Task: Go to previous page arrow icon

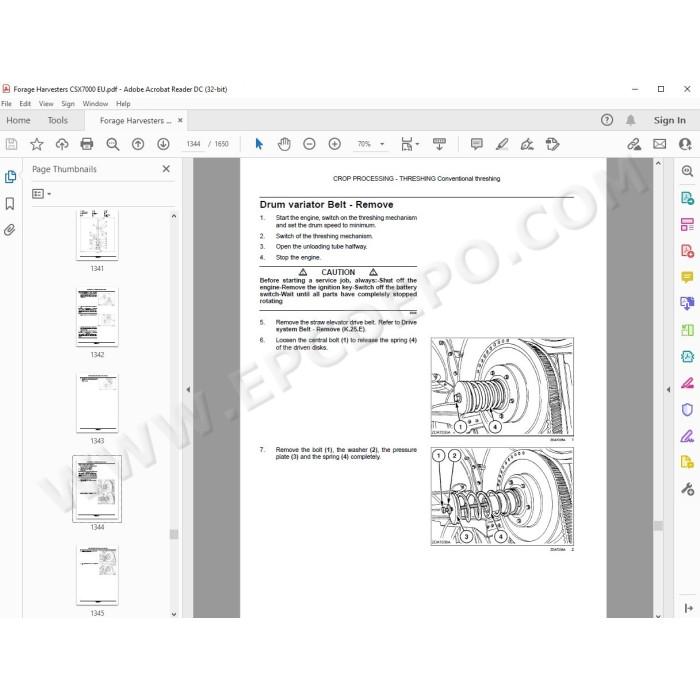Action: click(x=138, y=144)
